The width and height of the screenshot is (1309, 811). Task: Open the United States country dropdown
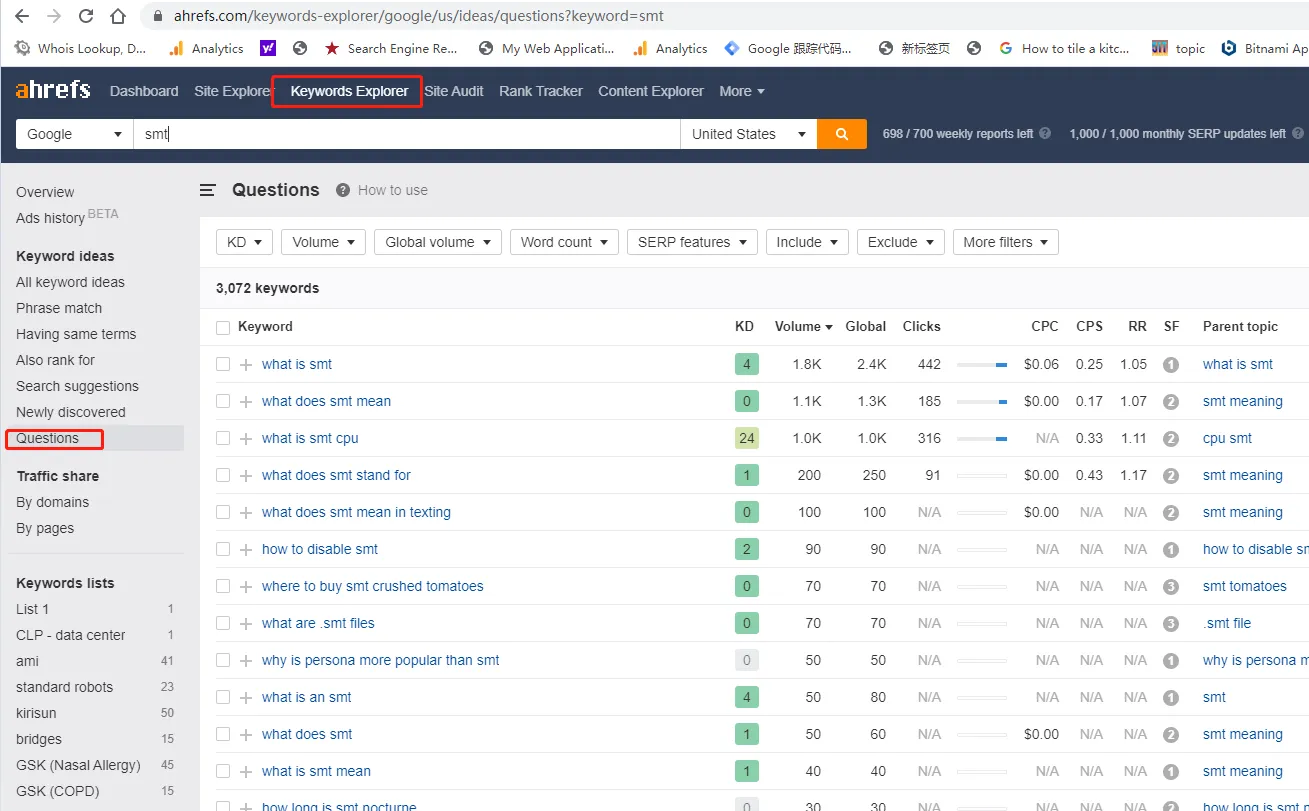coord(748,134)
